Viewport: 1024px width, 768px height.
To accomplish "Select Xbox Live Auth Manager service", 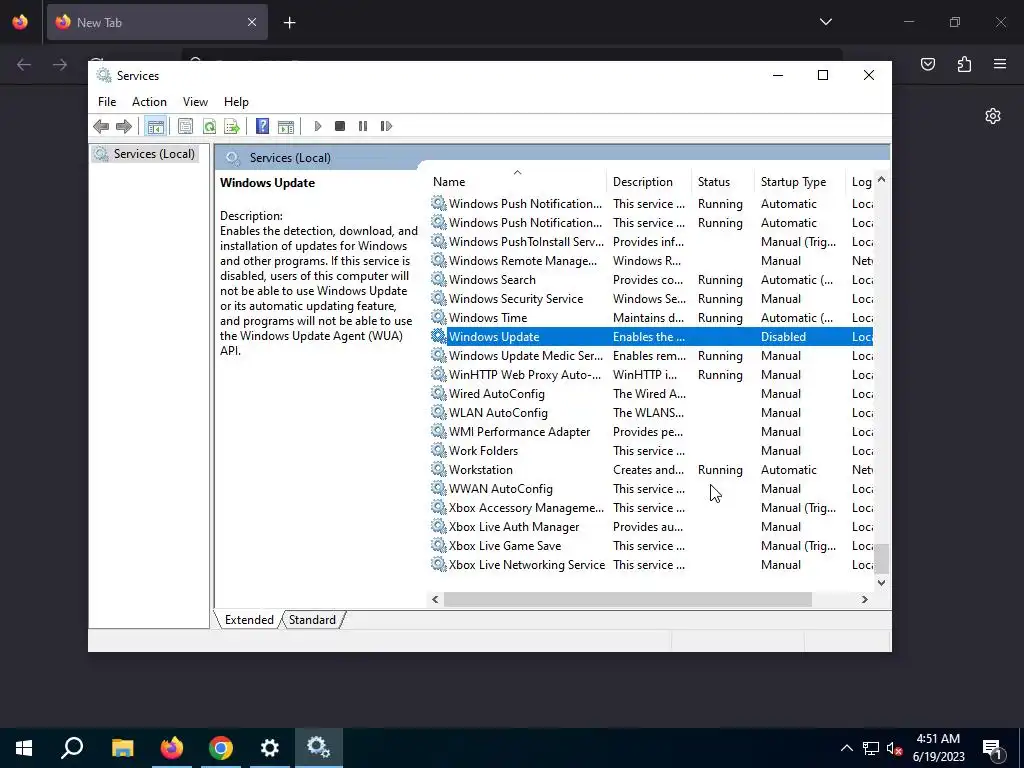I will coord(651,526).
